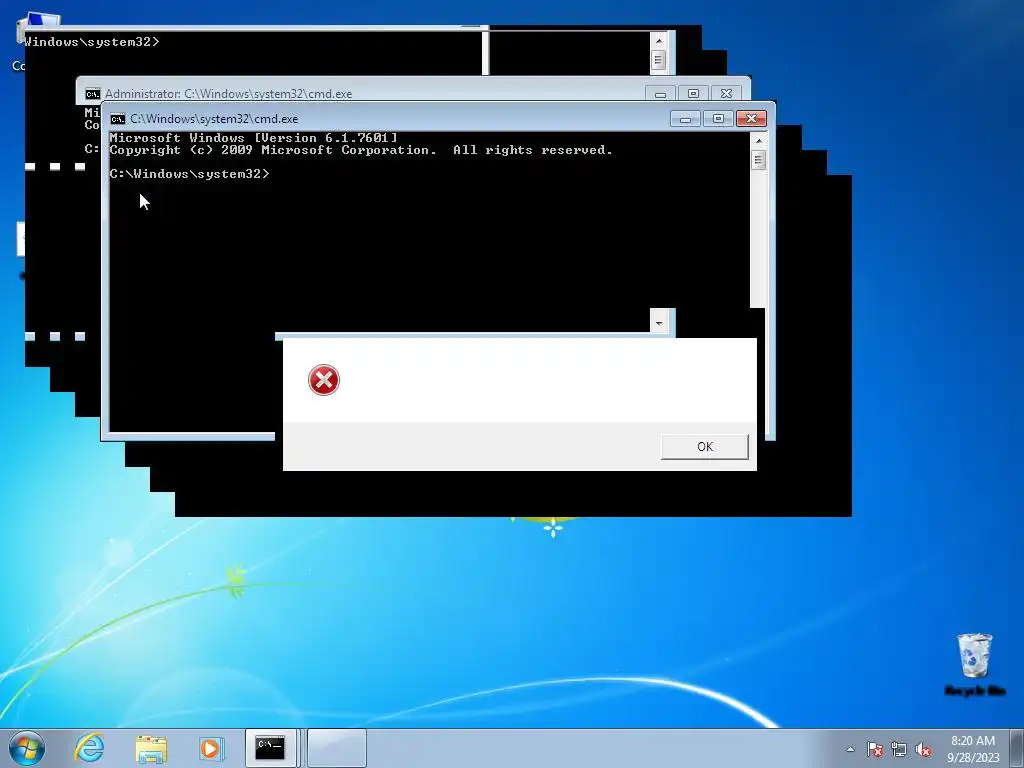Click the scroll up arrow of the topmost background cmd window
Image resolution: width=1024 pixels, height=768 pixels.
pos(658,40)
